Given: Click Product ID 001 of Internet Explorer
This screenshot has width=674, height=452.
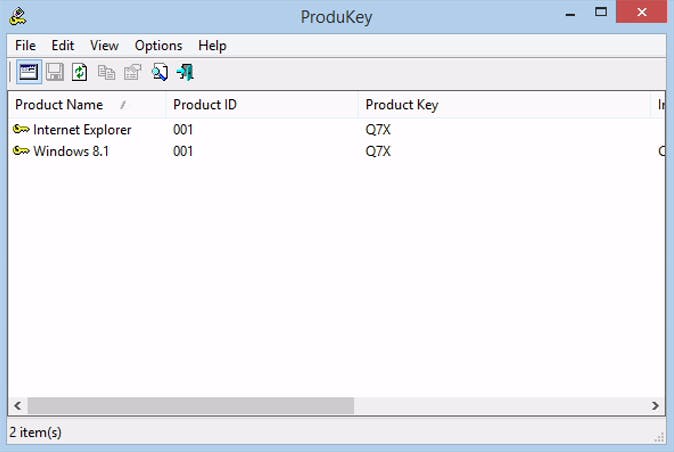Looking at the screenshot, I should click(183, 129).
